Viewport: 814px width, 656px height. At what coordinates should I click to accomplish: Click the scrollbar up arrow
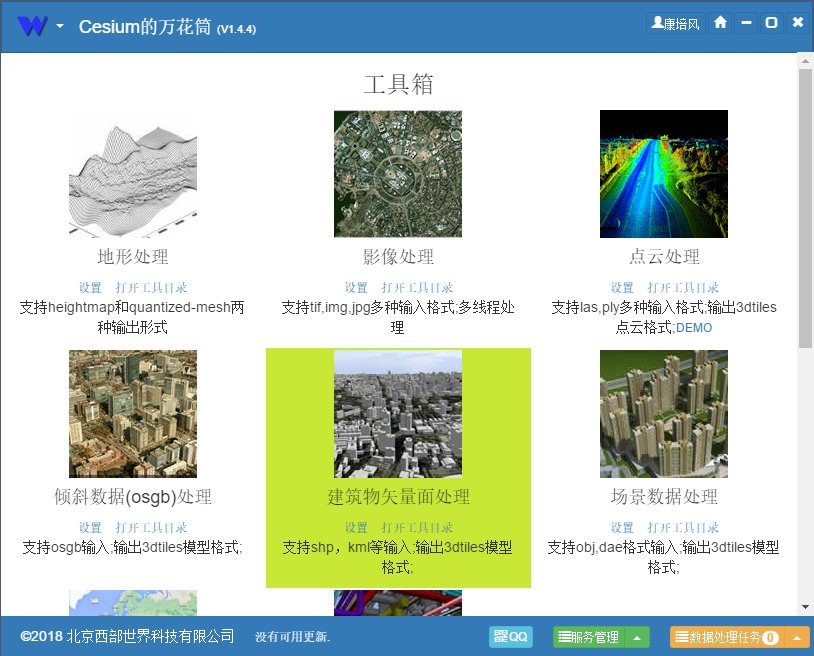805,61
